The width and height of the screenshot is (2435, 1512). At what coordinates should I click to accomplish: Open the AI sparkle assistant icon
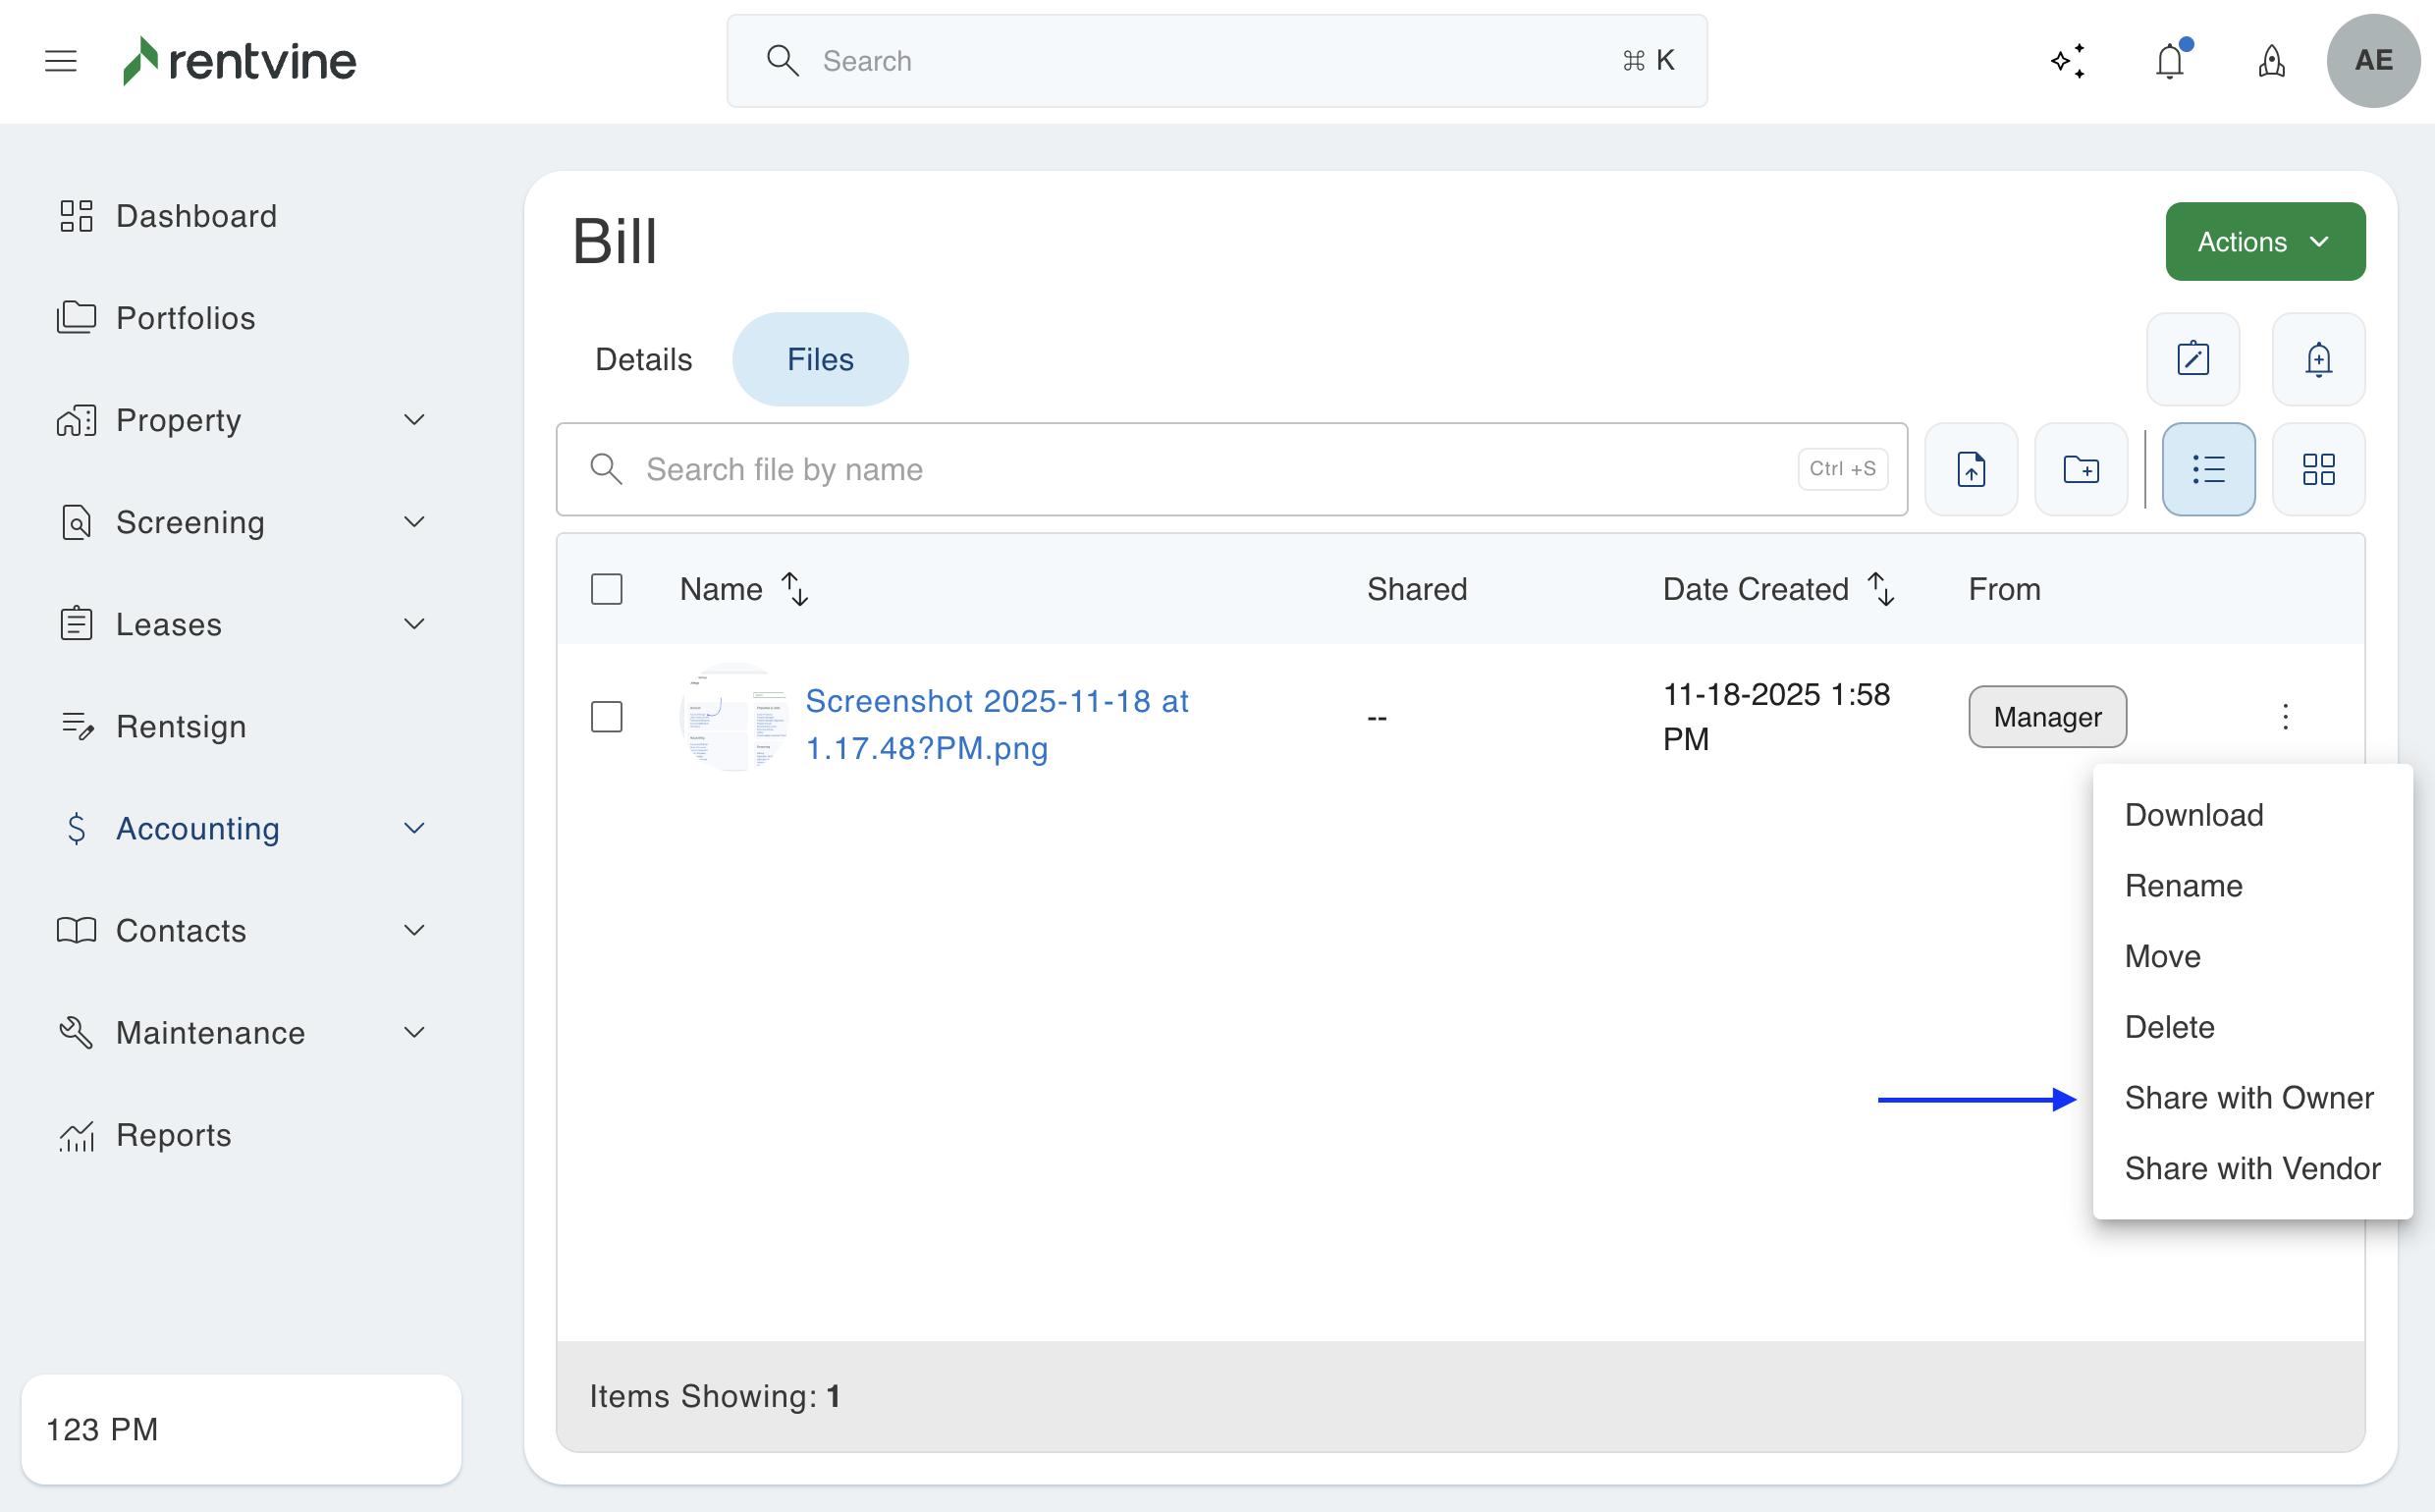(2067, 61)
